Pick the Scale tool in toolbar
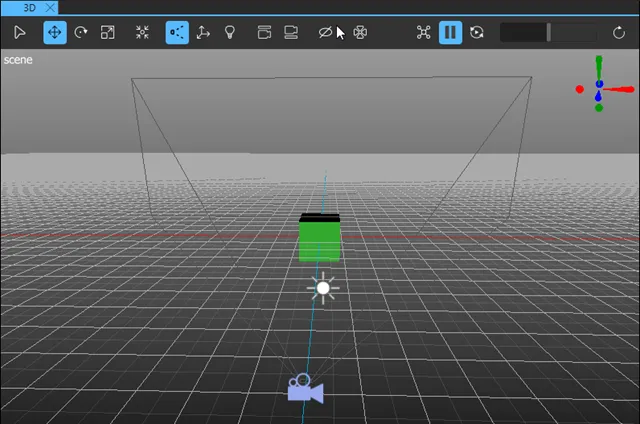 tap(108, 32)
